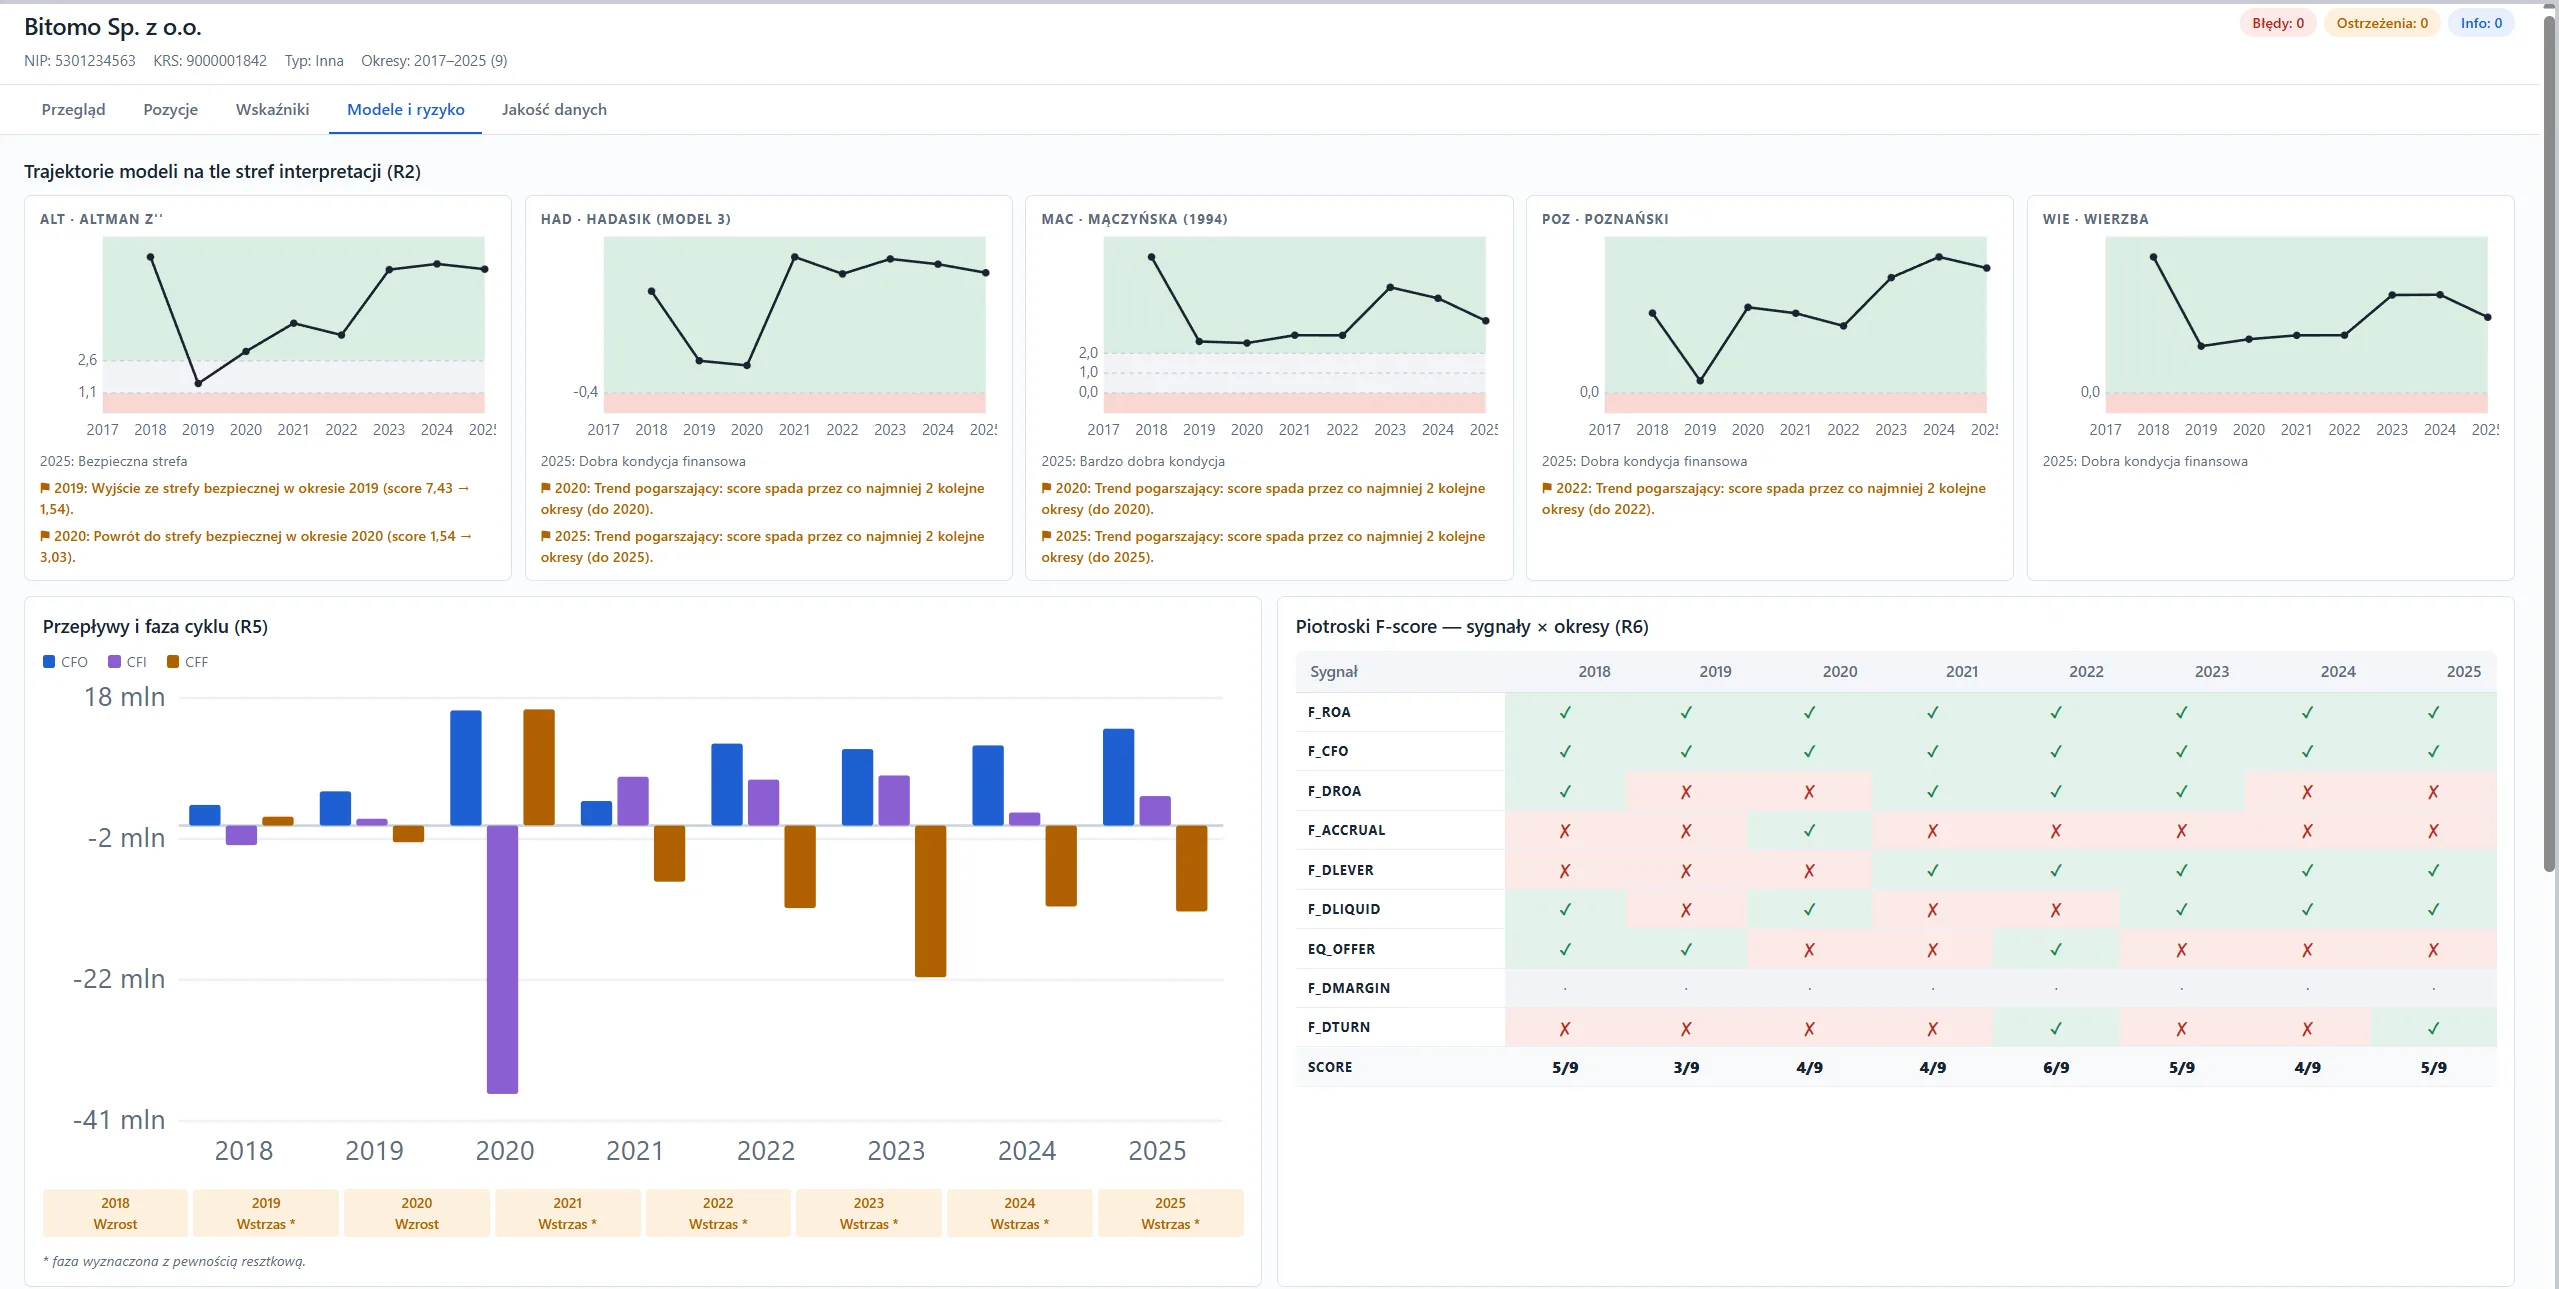2559x1289 pixels.
Task: Click the F_DLEVER red X for 2020
Action: pos(1809,870)
